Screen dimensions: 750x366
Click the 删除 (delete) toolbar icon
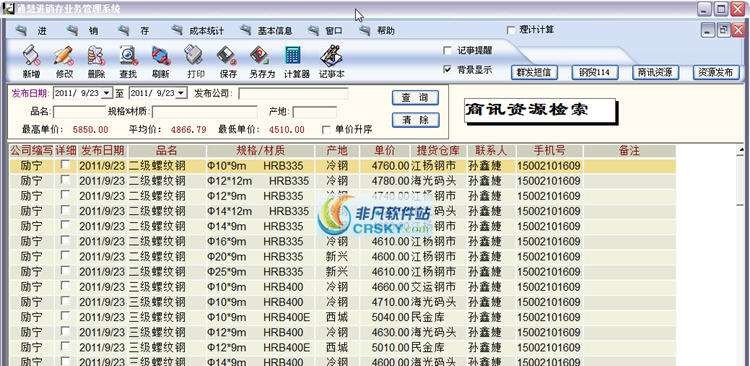click(x=96, y=56)
